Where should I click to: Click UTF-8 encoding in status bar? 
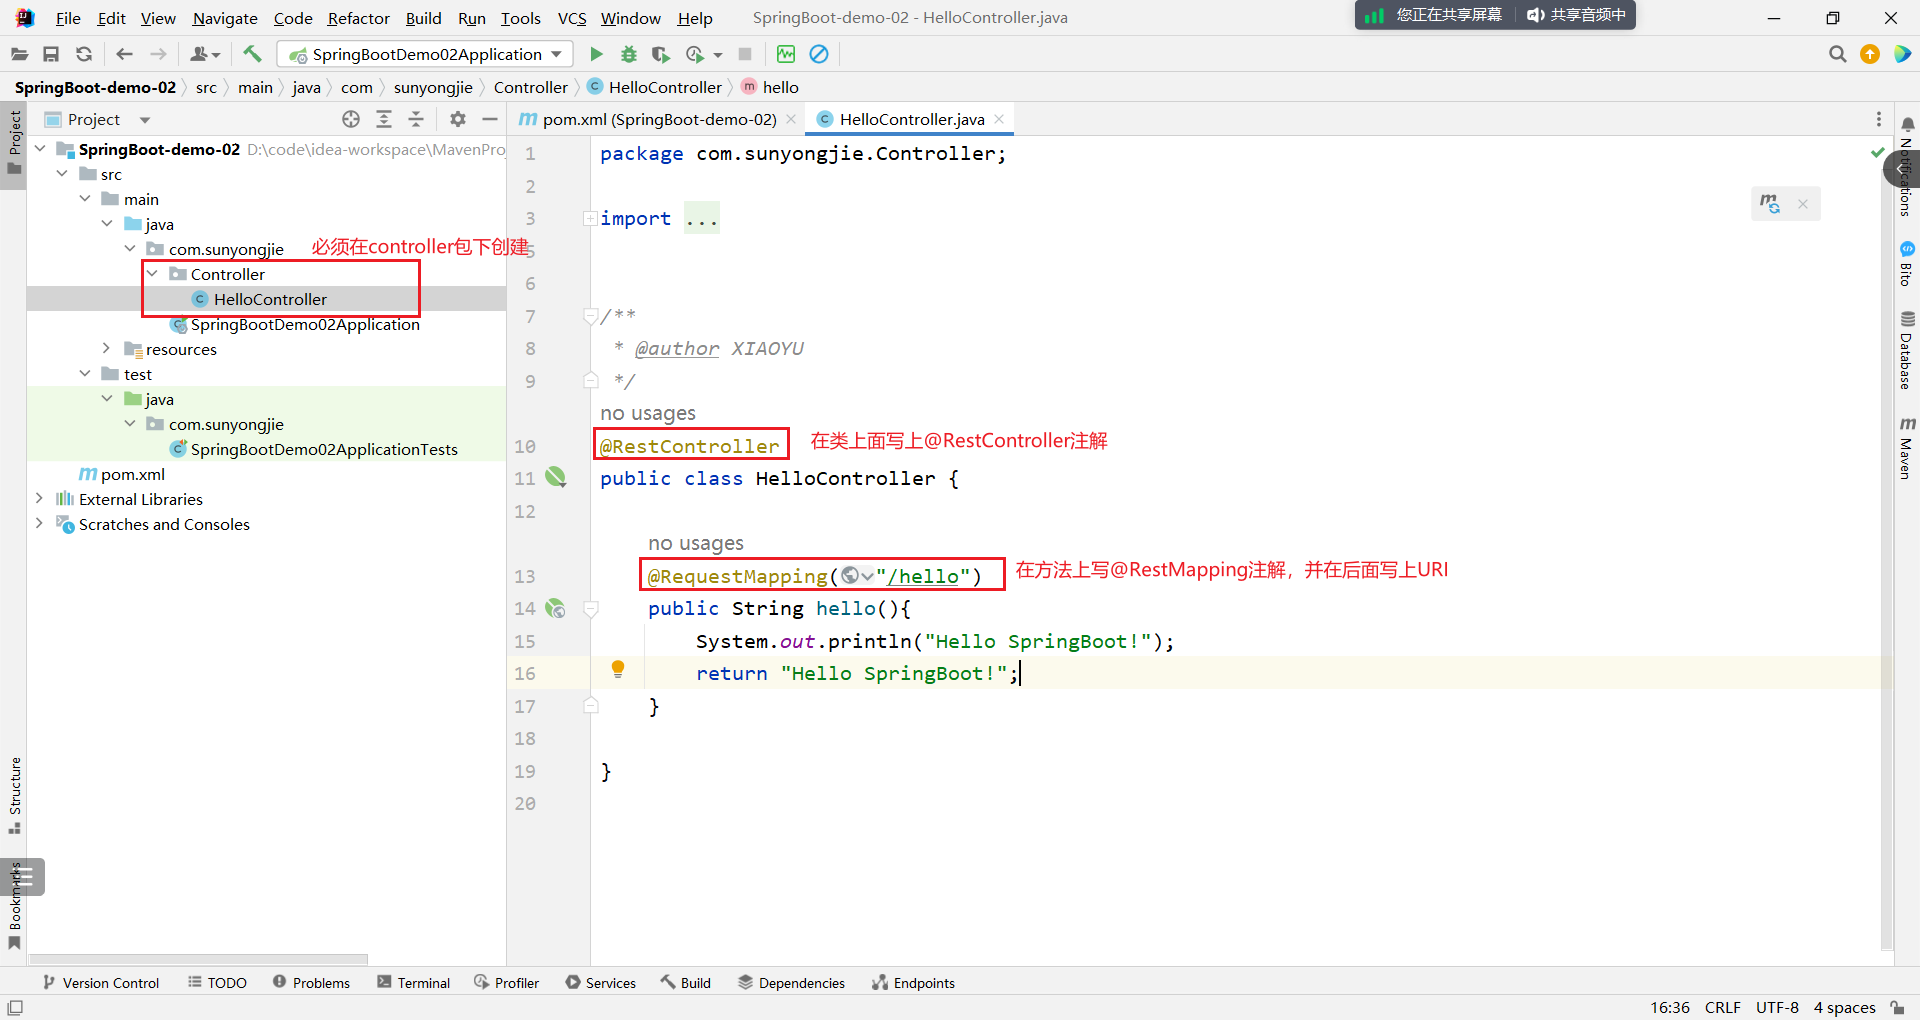(1777, 1007)
